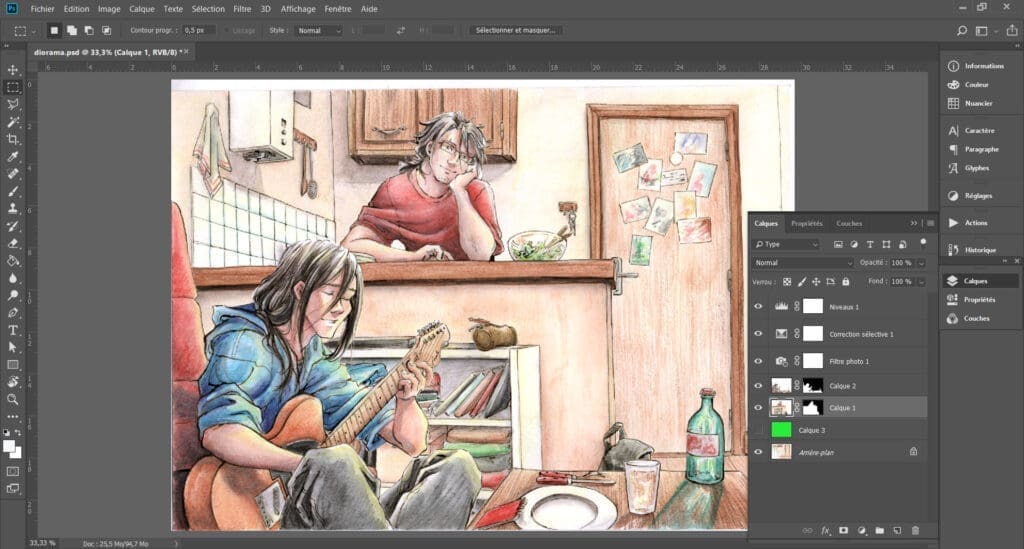Select the Healing Brush tool

click(12, 174)
